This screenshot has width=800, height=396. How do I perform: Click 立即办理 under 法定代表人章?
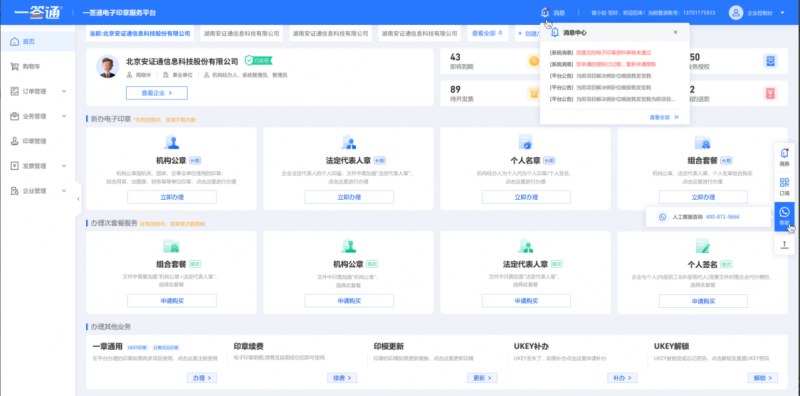tap(349, 197)
